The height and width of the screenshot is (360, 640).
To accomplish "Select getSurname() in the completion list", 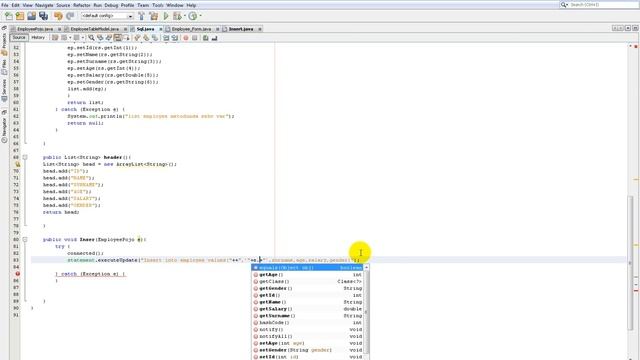I will [307, 316].
